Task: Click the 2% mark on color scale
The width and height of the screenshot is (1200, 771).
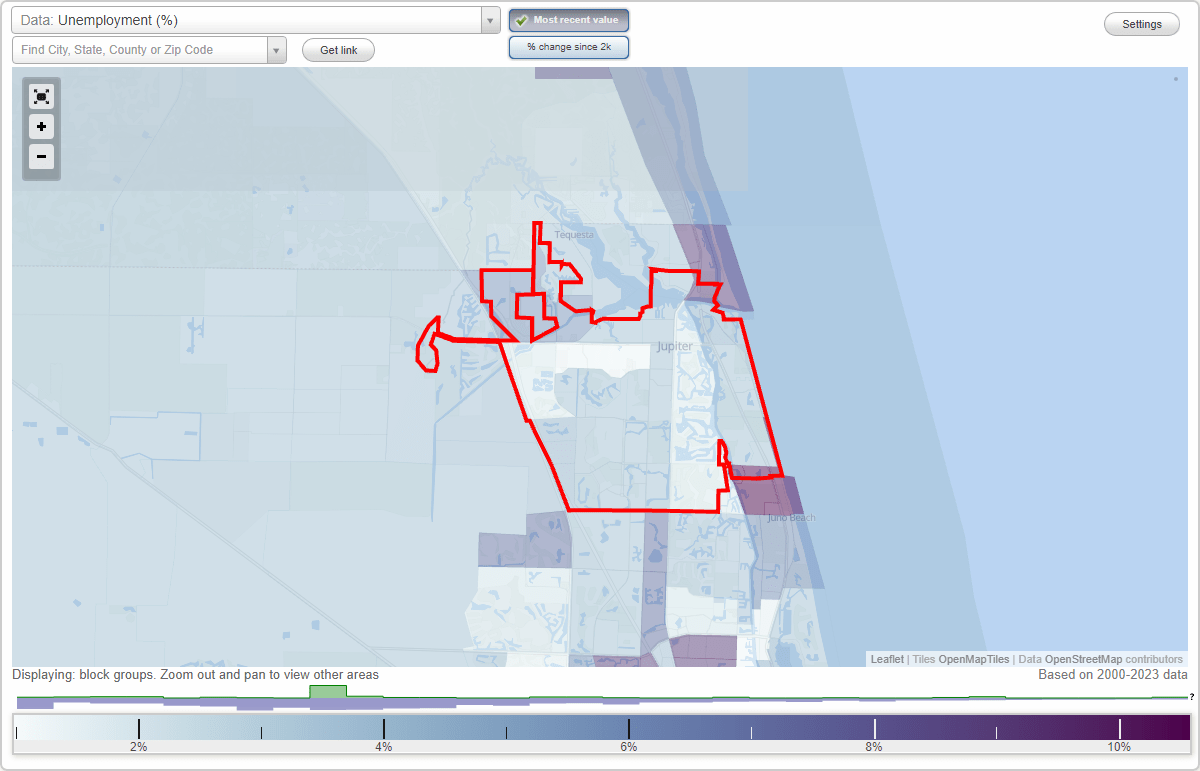Action: 139,747
